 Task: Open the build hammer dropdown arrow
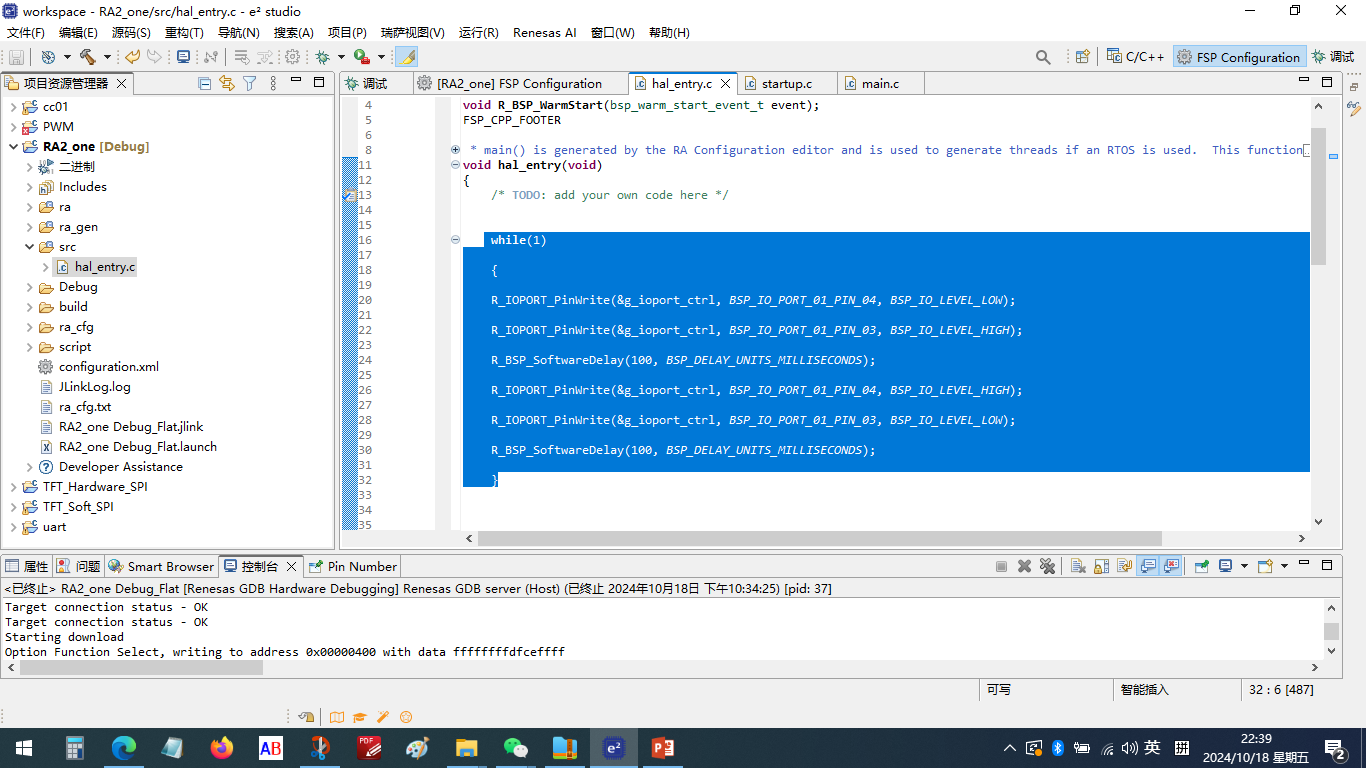[107, 57]
